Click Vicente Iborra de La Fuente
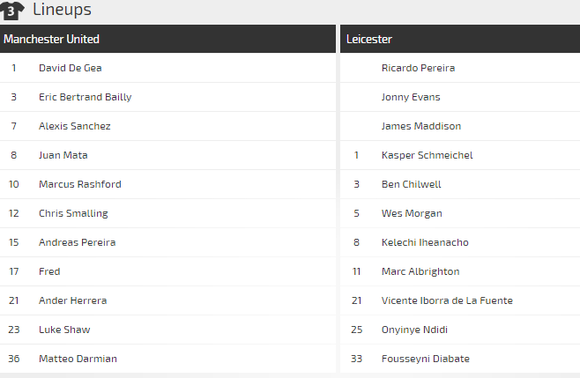 point(447,301)
